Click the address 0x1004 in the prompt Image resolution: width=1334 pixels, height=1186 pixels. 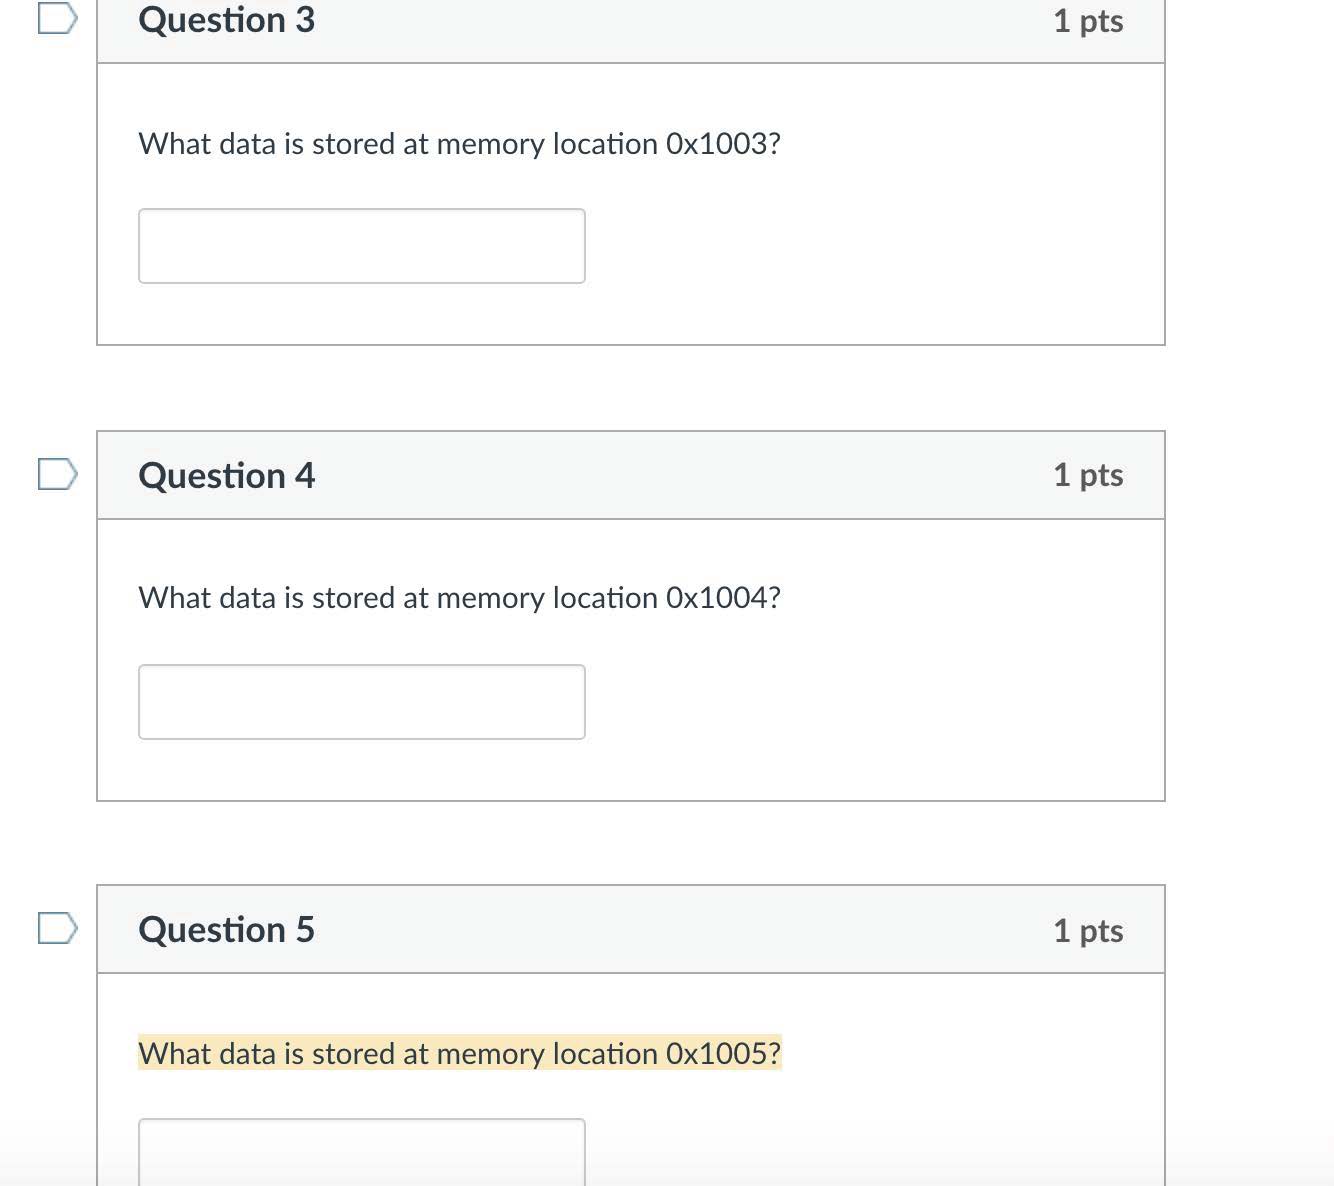[722, 598]
